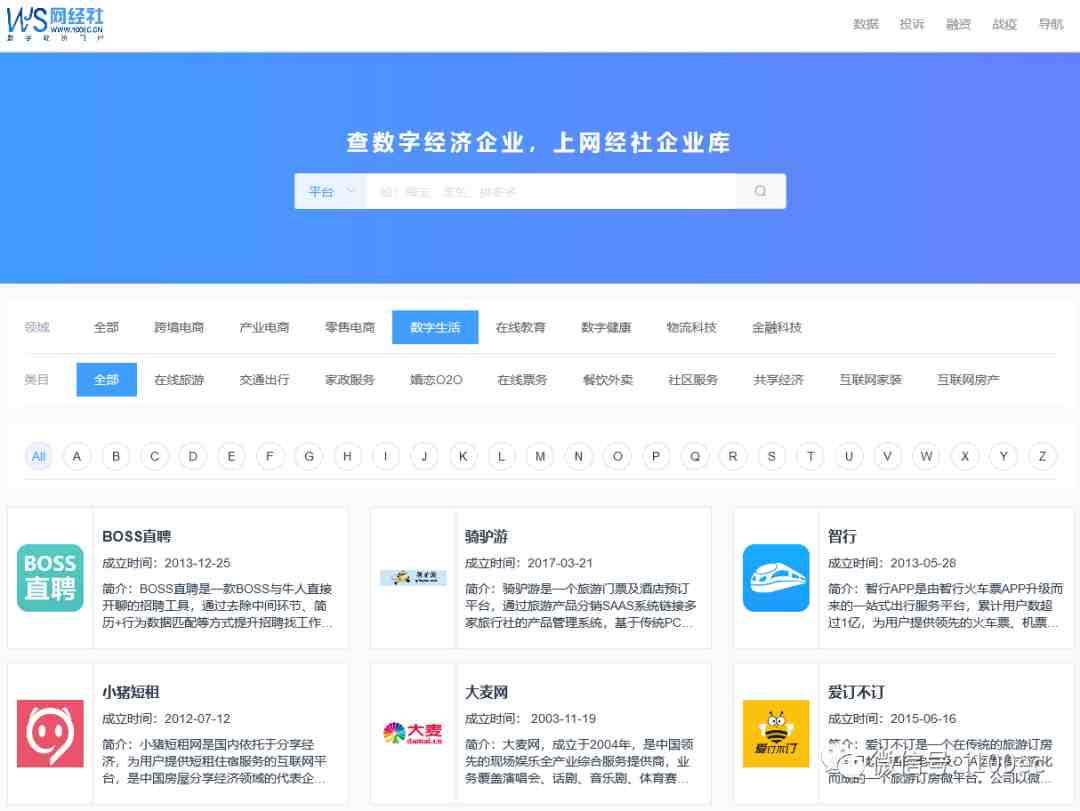The width and height of the screenshot is (1080, 811).
Task: Select the 跨境电商 field filter
Action: tap(179, 327)
